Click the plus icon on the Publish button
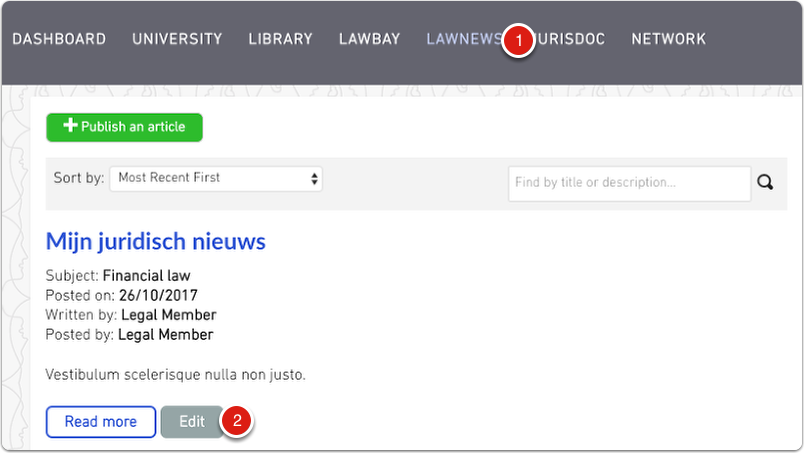This screenshot has height=453, width=804. 70,127
